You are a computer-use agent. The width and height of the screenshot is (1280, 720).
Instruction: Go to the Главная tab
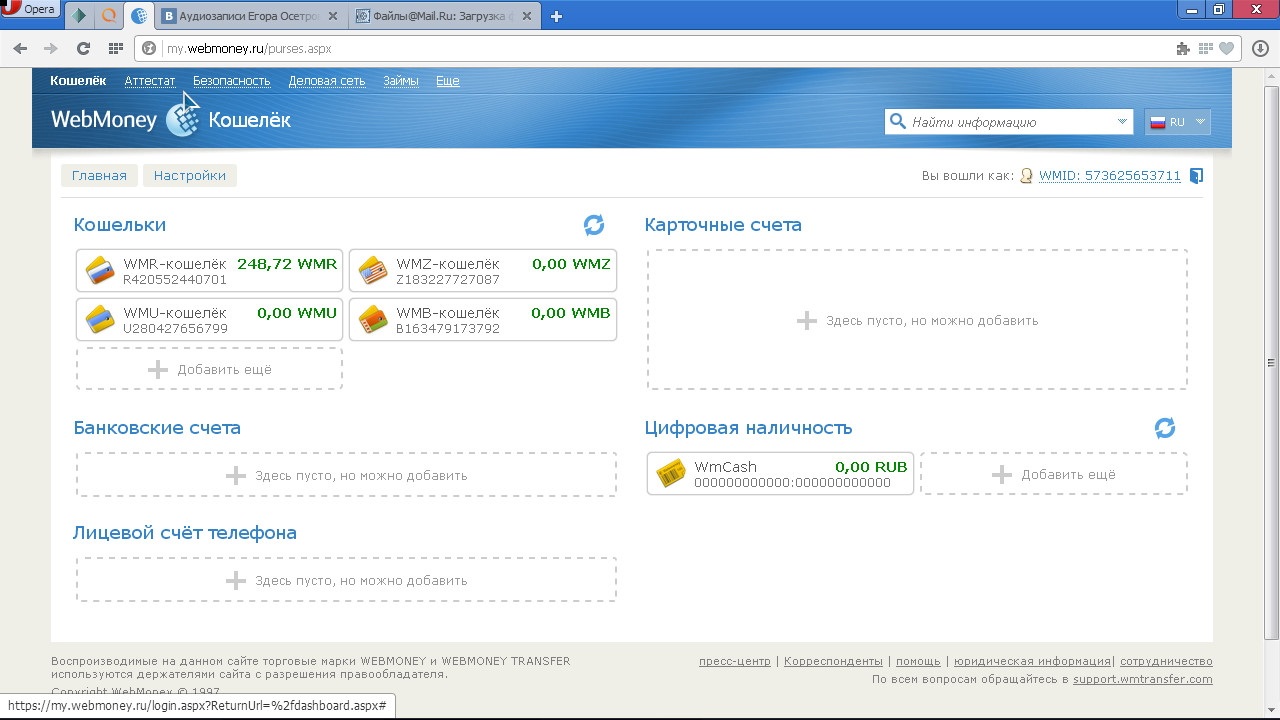99,176
